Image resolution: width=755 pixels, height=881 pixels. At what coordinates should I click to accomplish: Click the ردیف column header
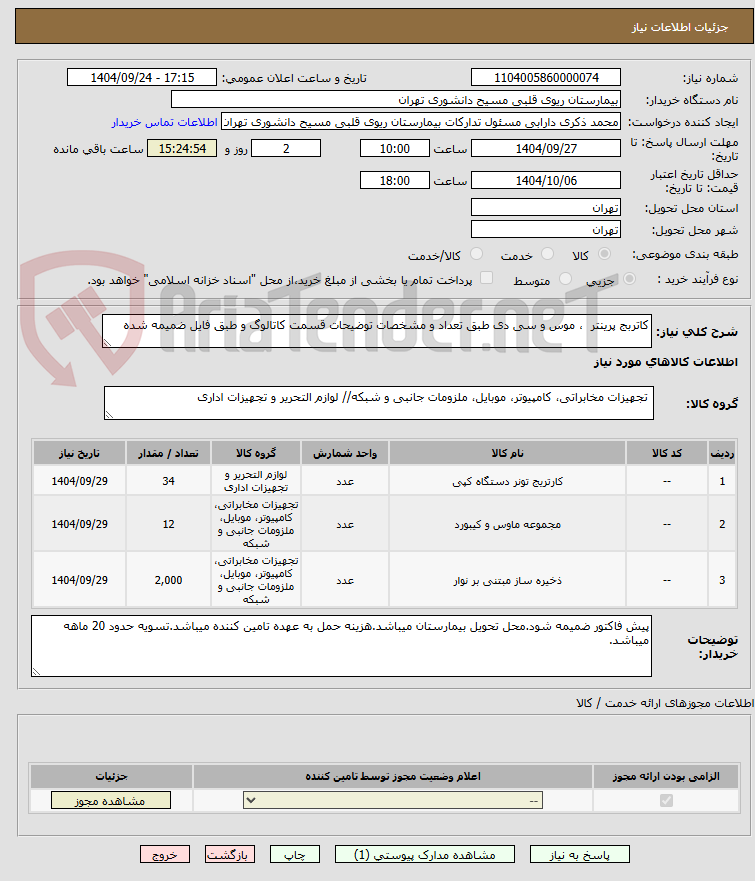[722, 453]
